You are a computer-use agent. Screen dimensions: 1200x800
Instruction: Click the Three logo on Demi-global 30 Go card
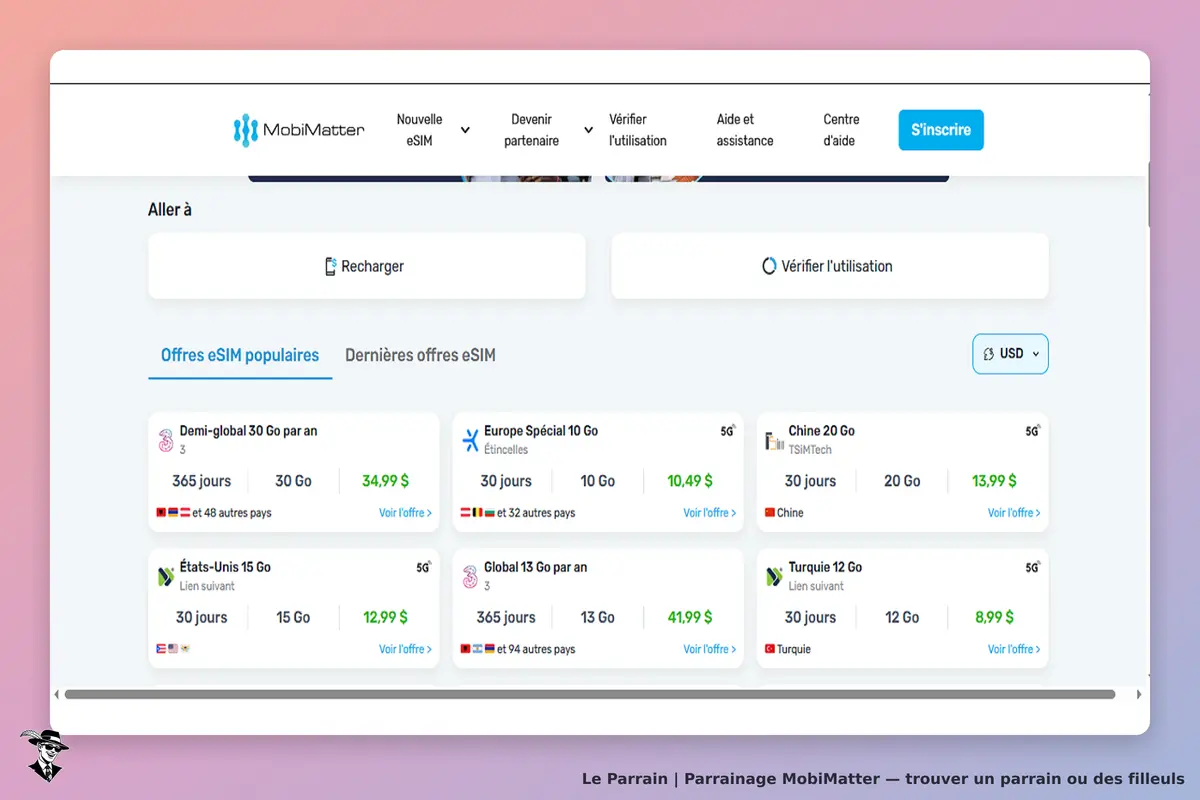click(x=165, y=440)
